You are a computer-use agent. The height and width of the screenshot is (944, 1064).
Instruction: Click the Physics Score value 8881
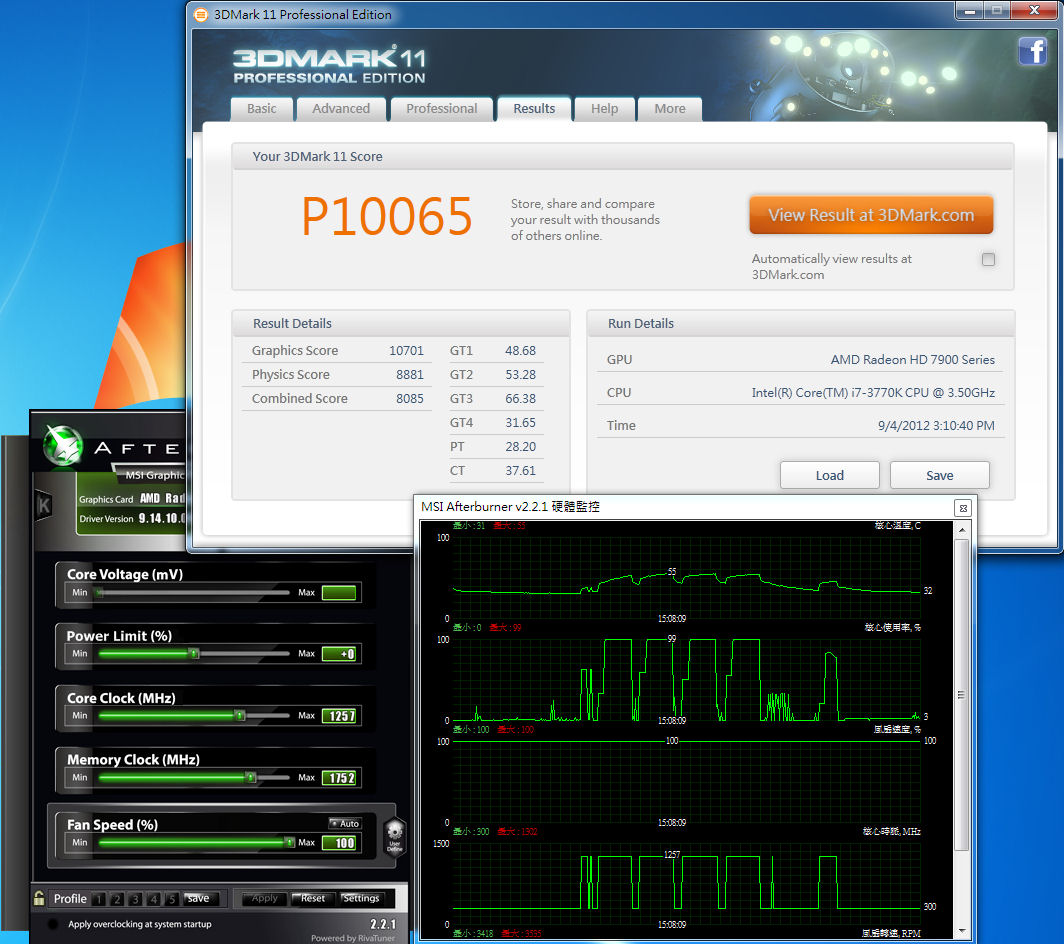410,375
